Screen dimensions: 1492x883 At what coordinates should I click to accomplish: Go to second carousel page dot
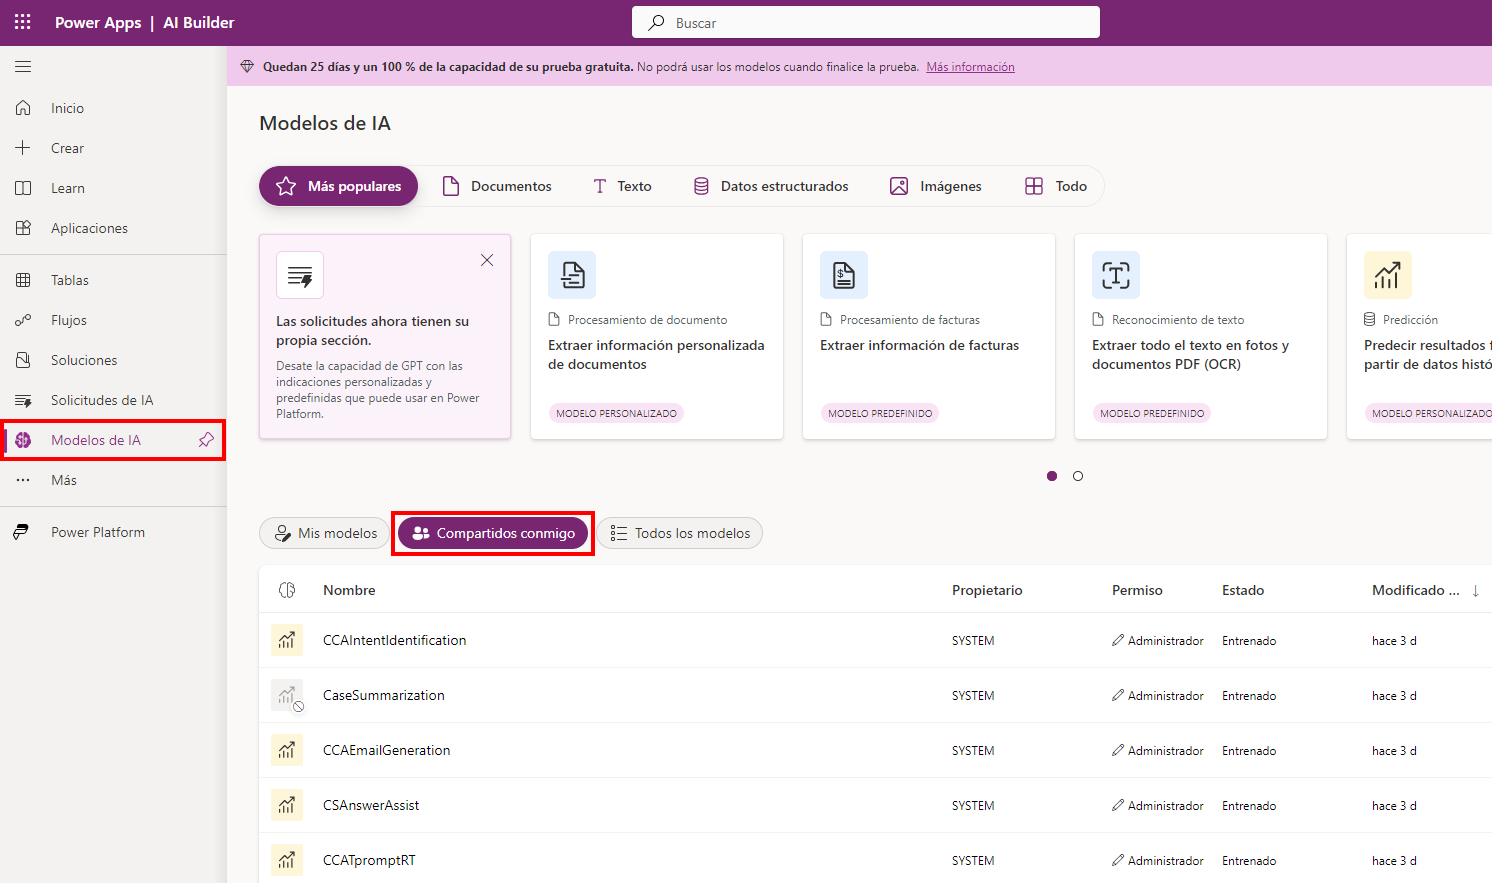coord(1078,476)
